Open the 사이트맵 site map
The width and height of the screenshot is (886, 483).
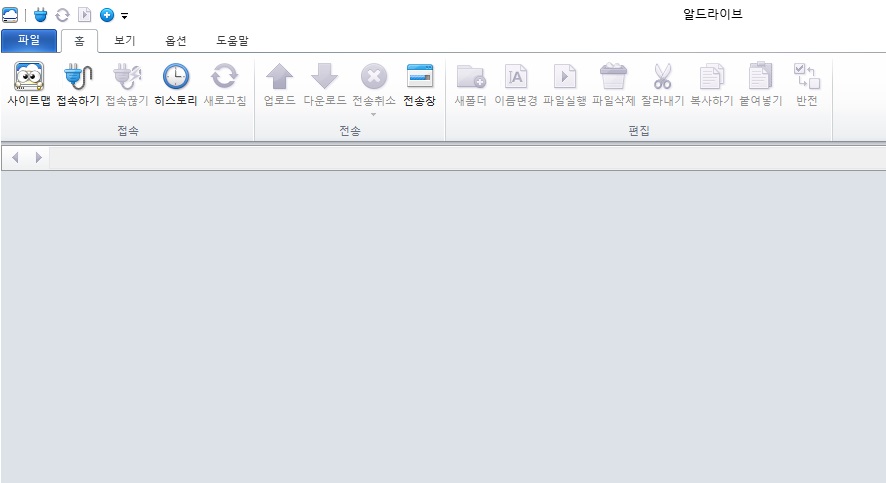[29, 84]
